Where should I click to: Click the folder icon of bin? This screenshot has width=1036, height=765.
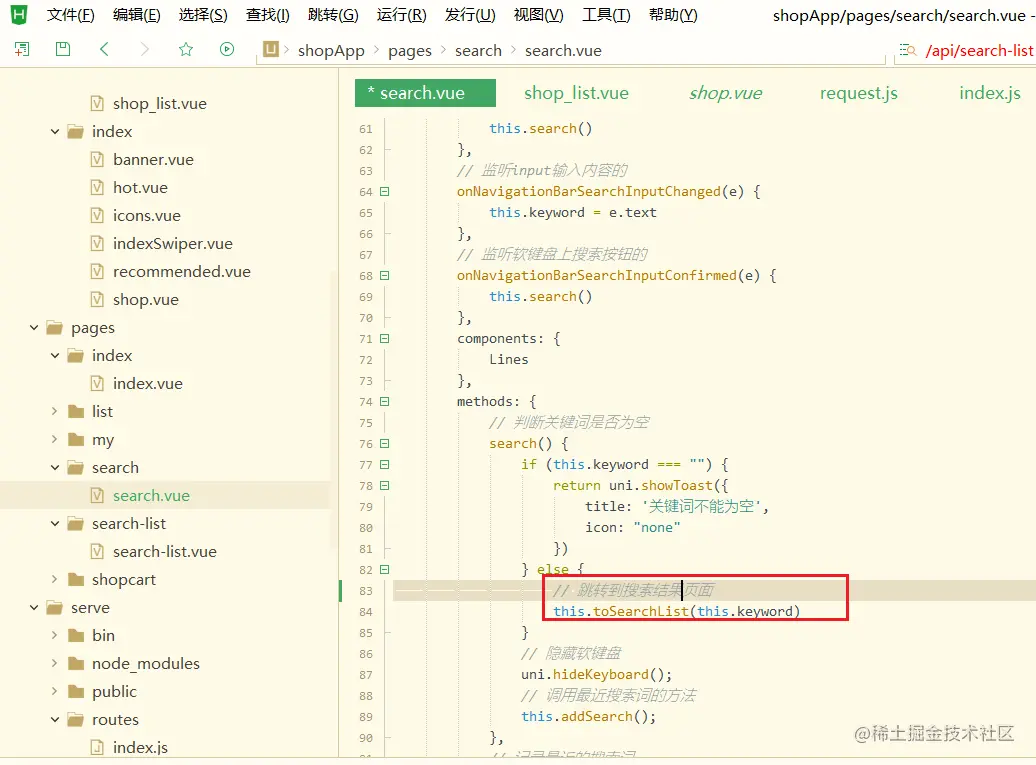(x=76, y=636)
